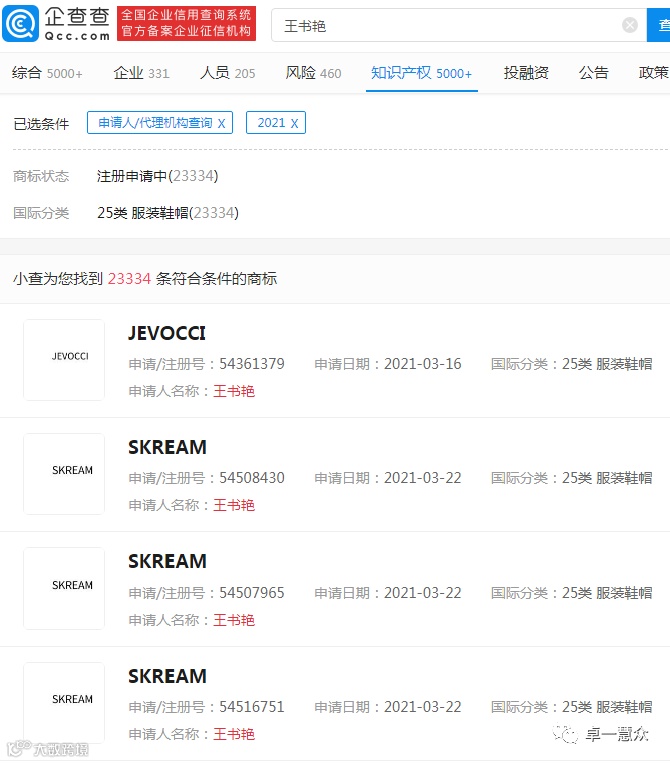This screenshot has height=763, width=670.
Task: Switch to the 企业 331 tab
Action: (x=141, y=73)
